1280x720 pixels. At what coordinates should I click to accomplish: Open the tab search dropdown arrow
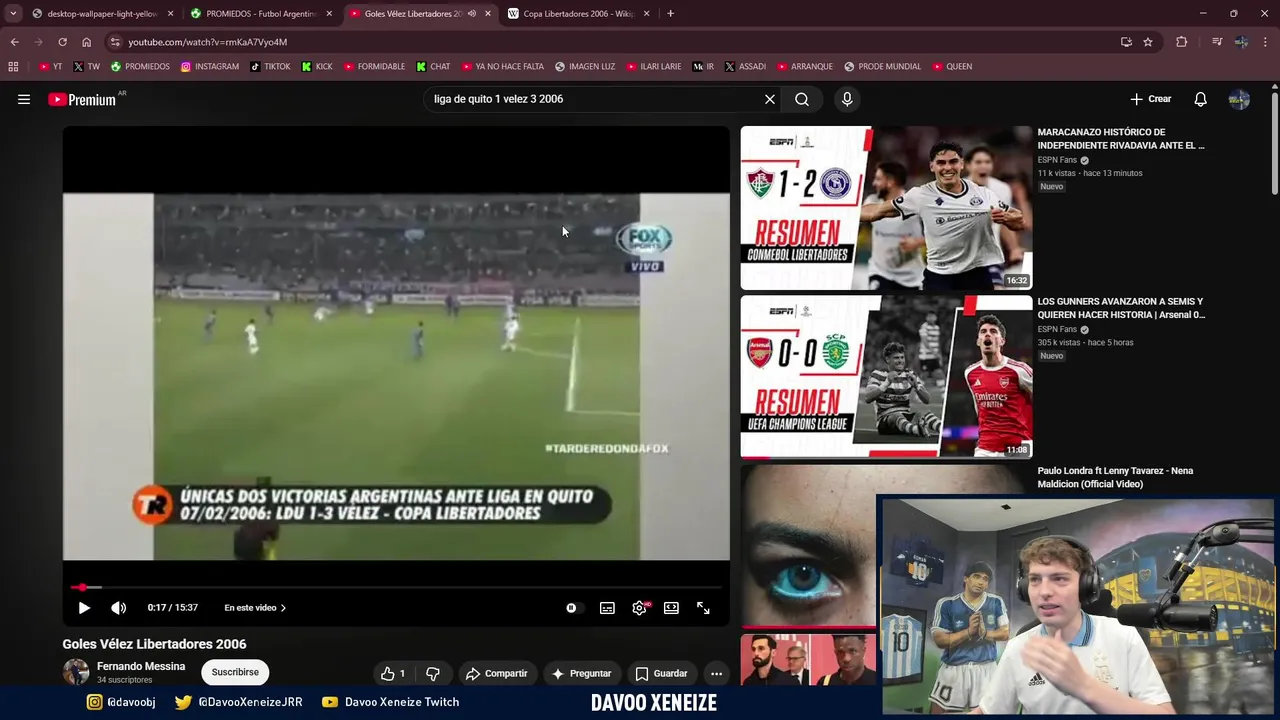click(x=12, y=14)
